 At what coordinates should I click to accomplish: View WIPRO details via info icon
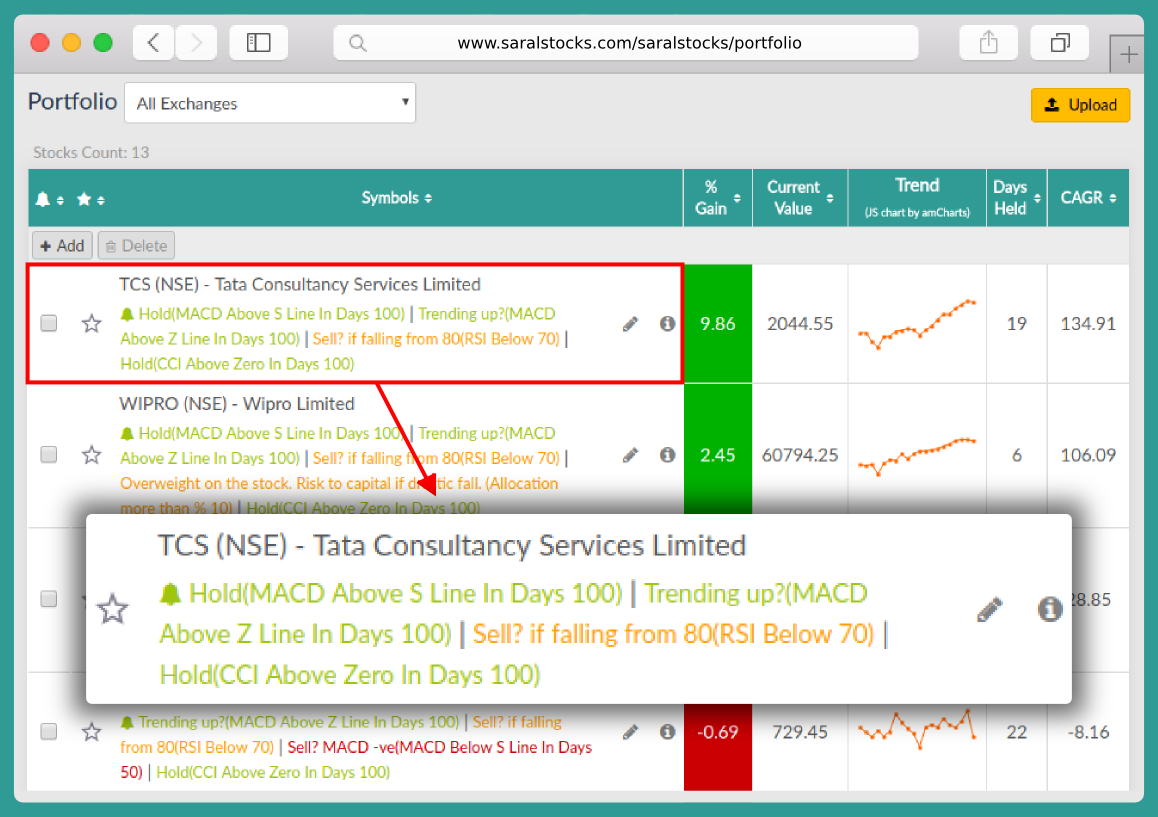point(667,455)
